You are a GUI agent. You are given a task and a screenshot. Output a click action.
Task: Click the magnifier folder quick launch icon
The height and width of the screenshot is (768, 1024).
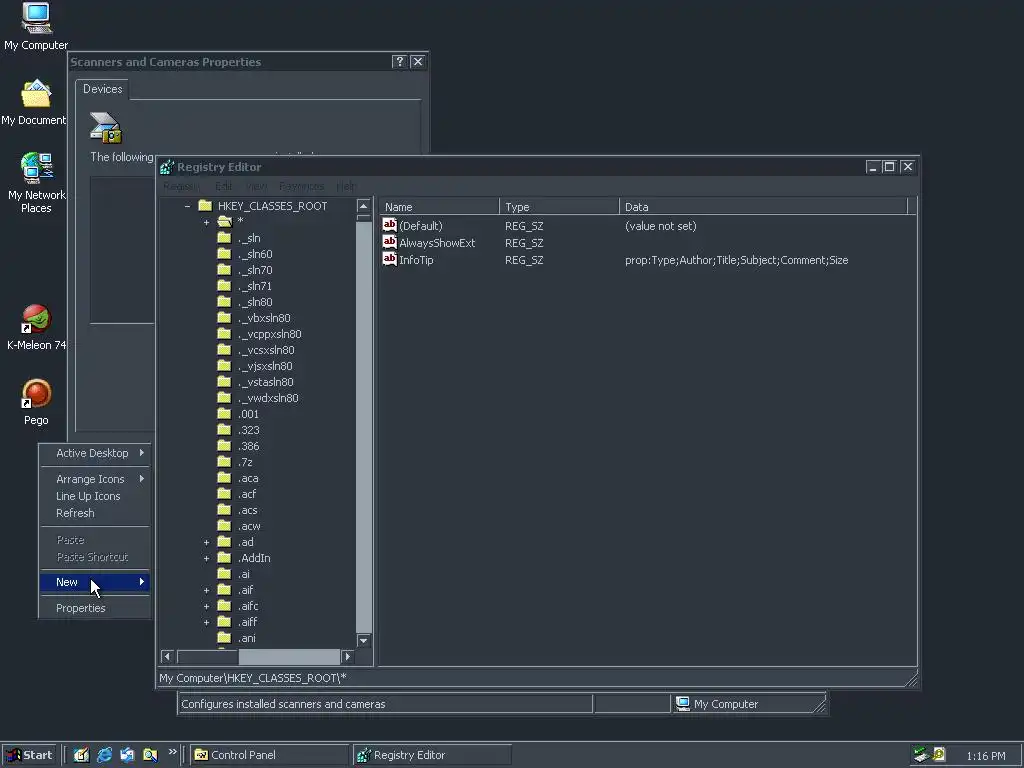tap(150, 755)
